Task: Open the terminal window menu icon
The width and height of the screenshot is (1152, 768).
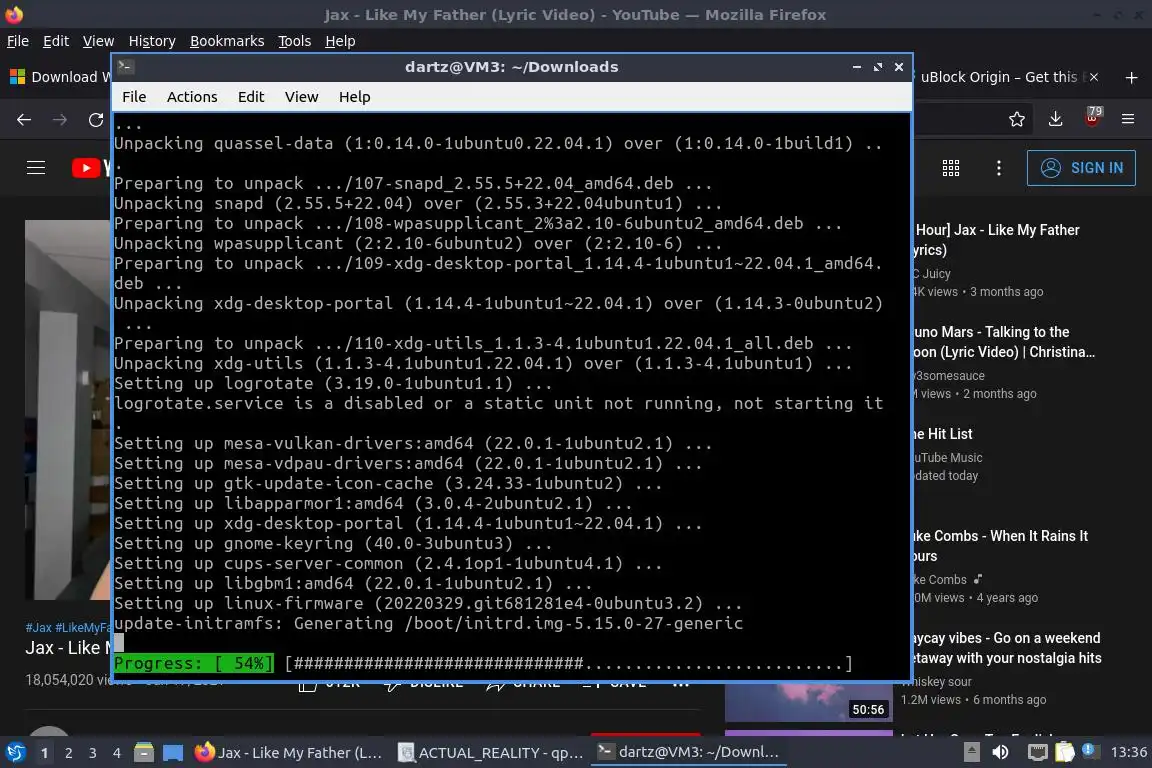Action: click(125, 67)
